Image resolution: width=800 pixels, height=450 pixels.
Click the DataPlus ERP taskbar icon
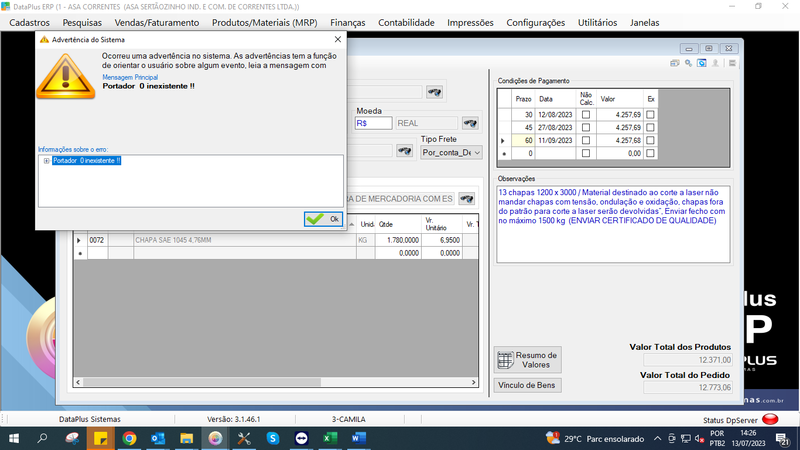pyautogui.click(x=215, y=438)
